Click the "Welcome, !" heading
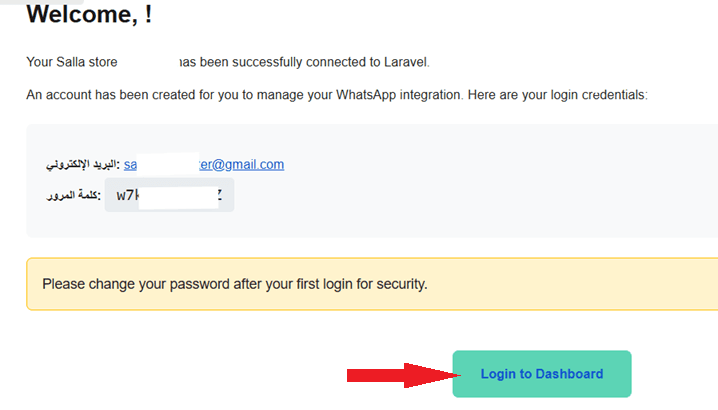Screen dimensions: 718x410 [x=89, y=16]
